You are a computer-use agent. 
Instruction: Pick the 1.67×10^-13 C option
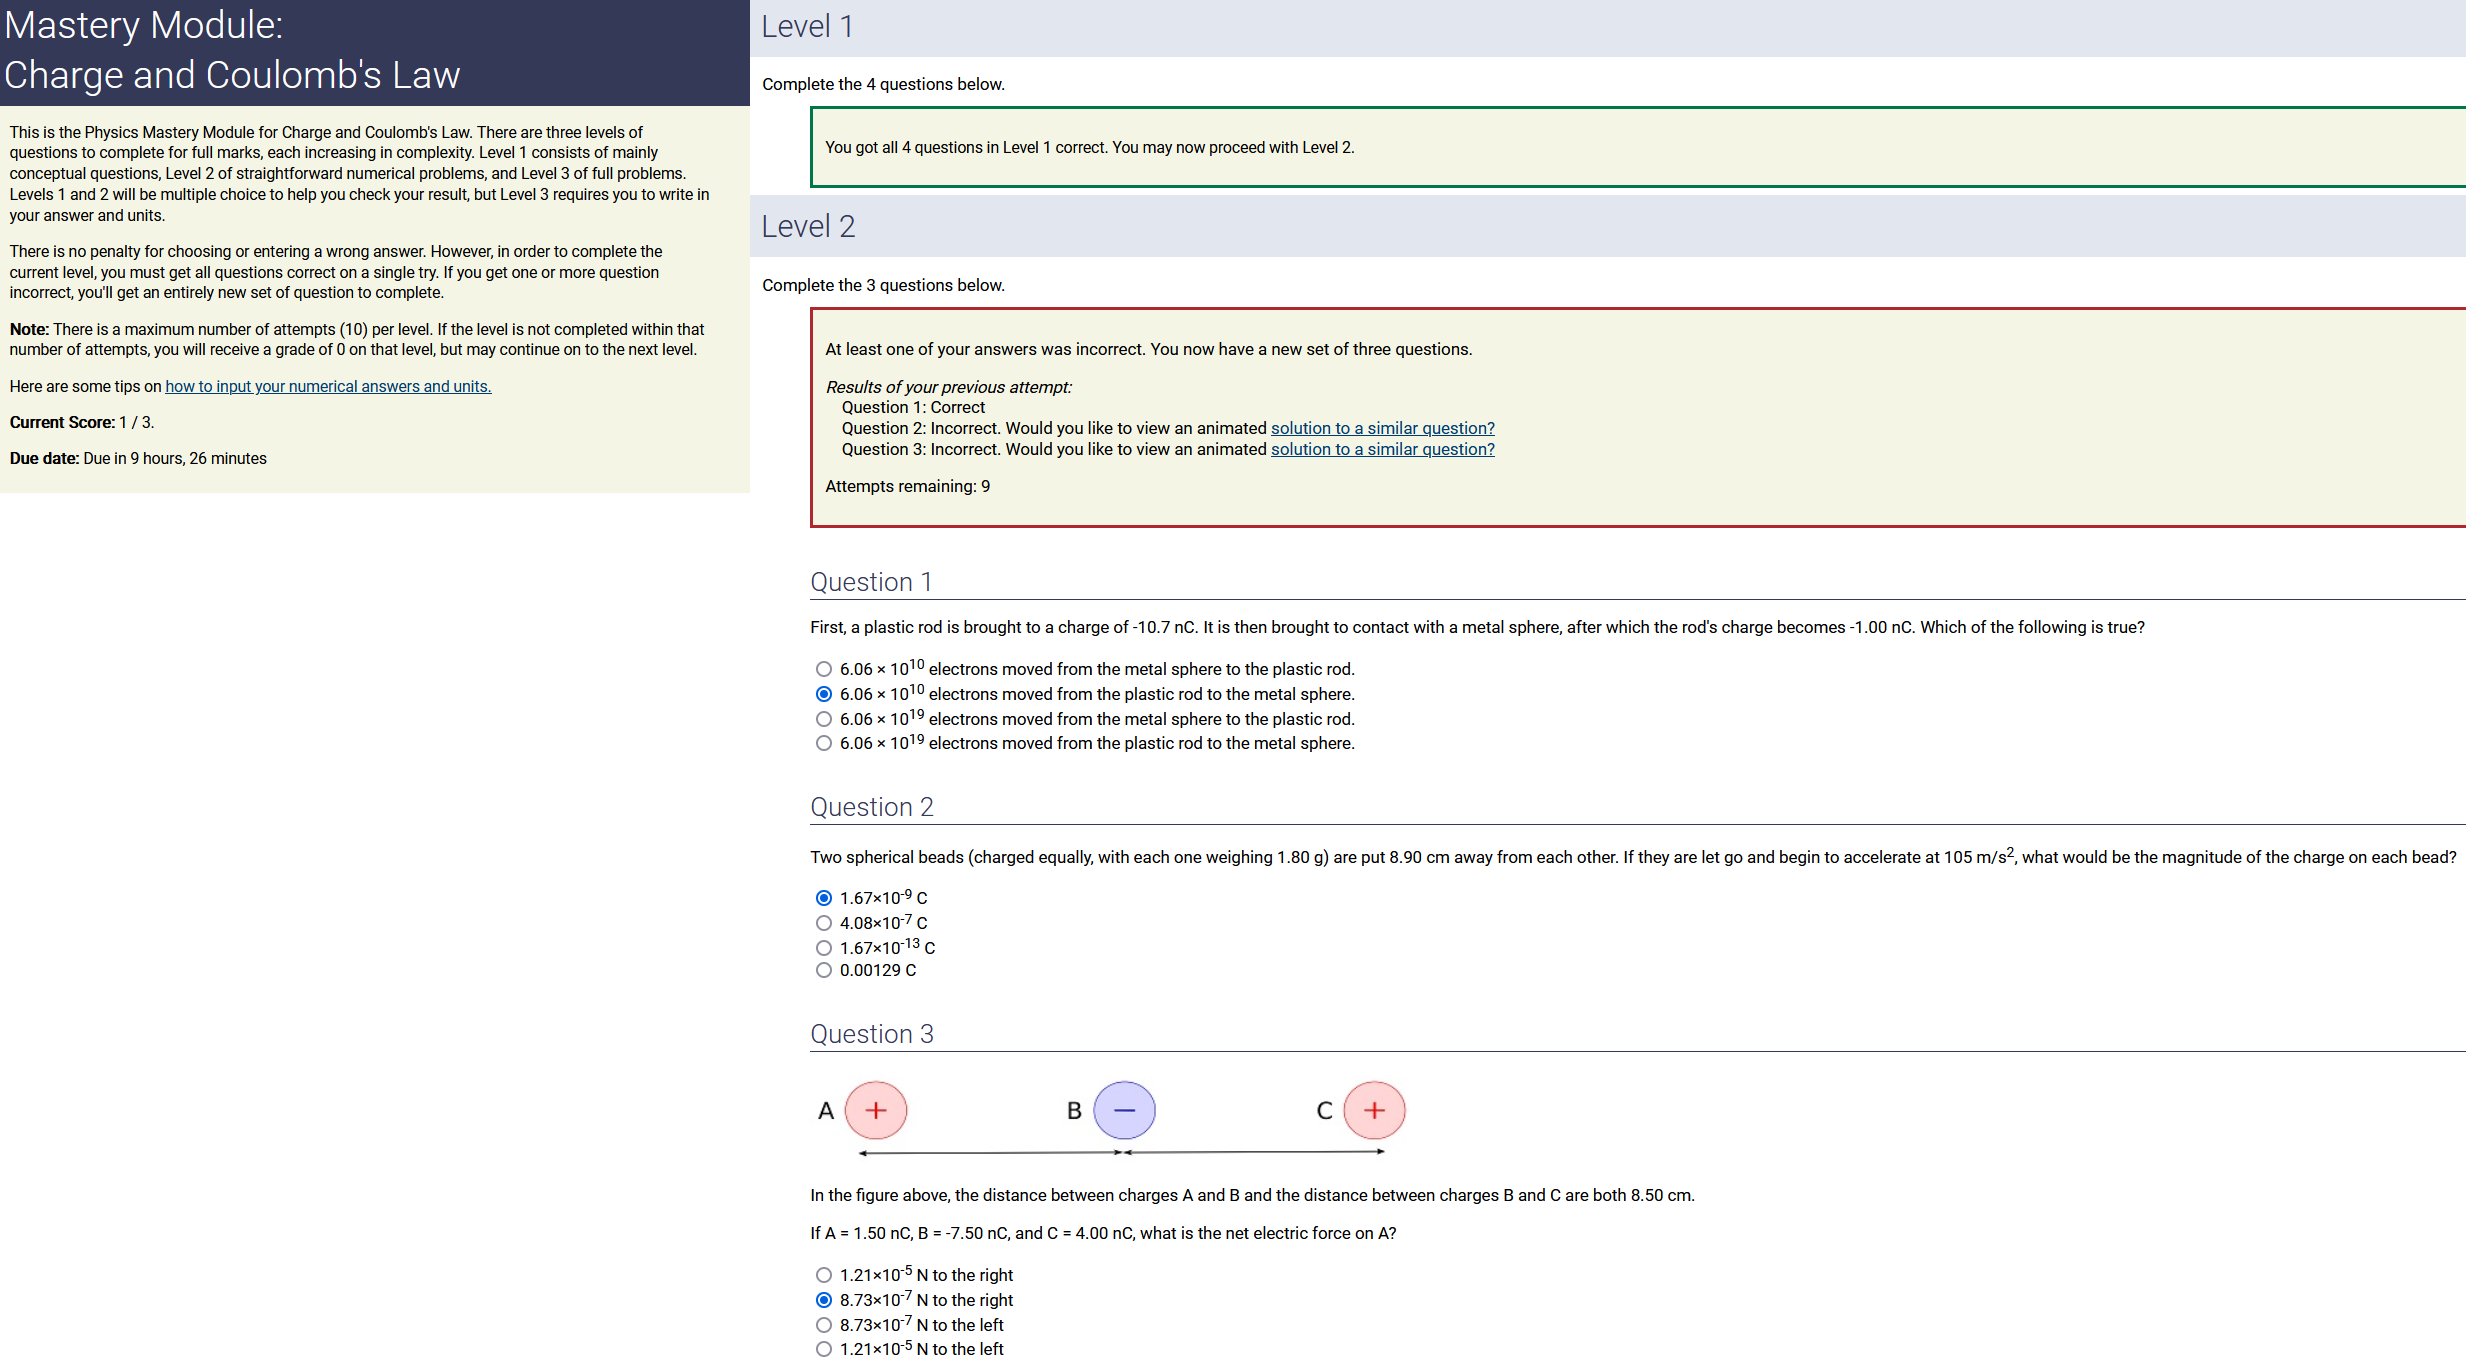tap(823, 948)
